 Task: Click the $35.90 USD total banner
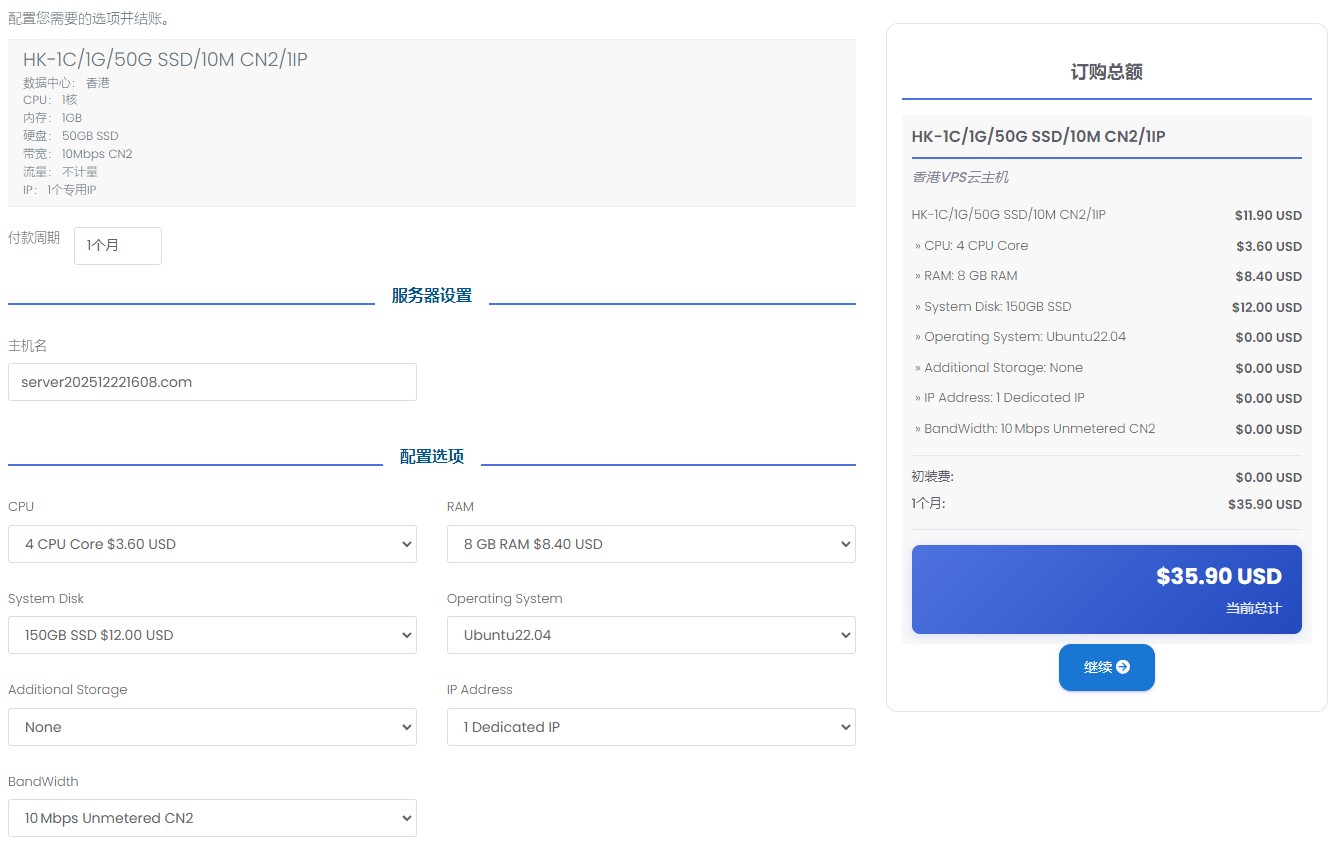[1106, 589]
